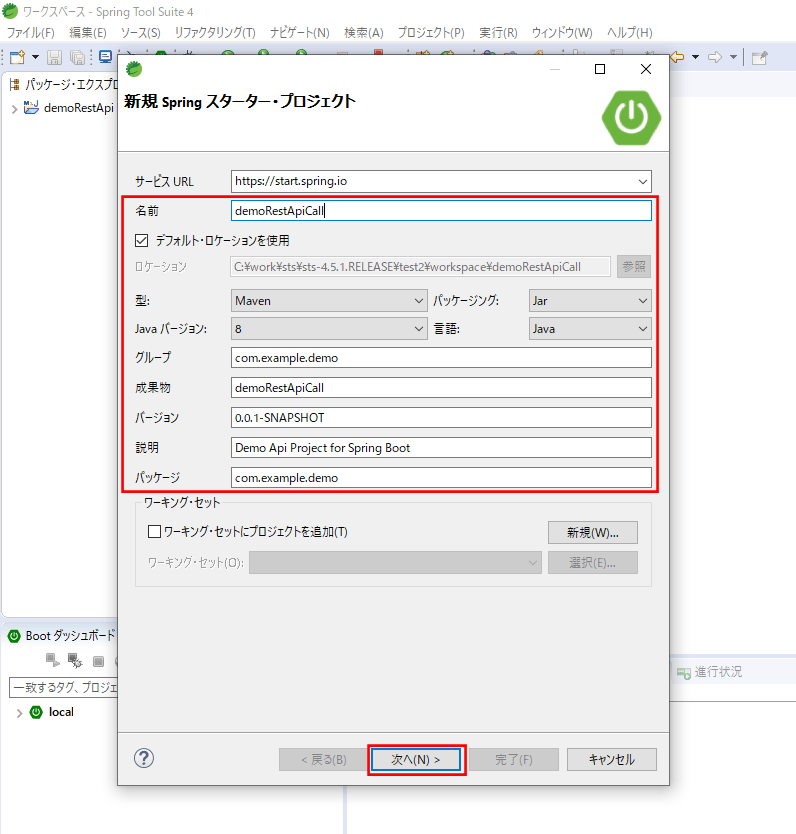Click the demoRestApi project folder icon
Viewport: 796px width, 834px height.
tap(31, 107)
